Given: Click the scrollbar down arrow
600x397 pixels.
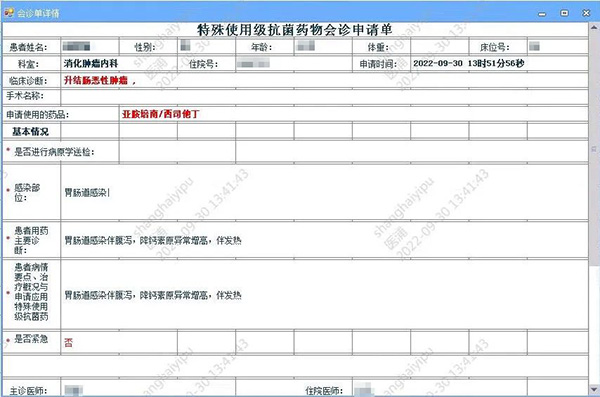Looking at the screenshot, I should point(594,390).
